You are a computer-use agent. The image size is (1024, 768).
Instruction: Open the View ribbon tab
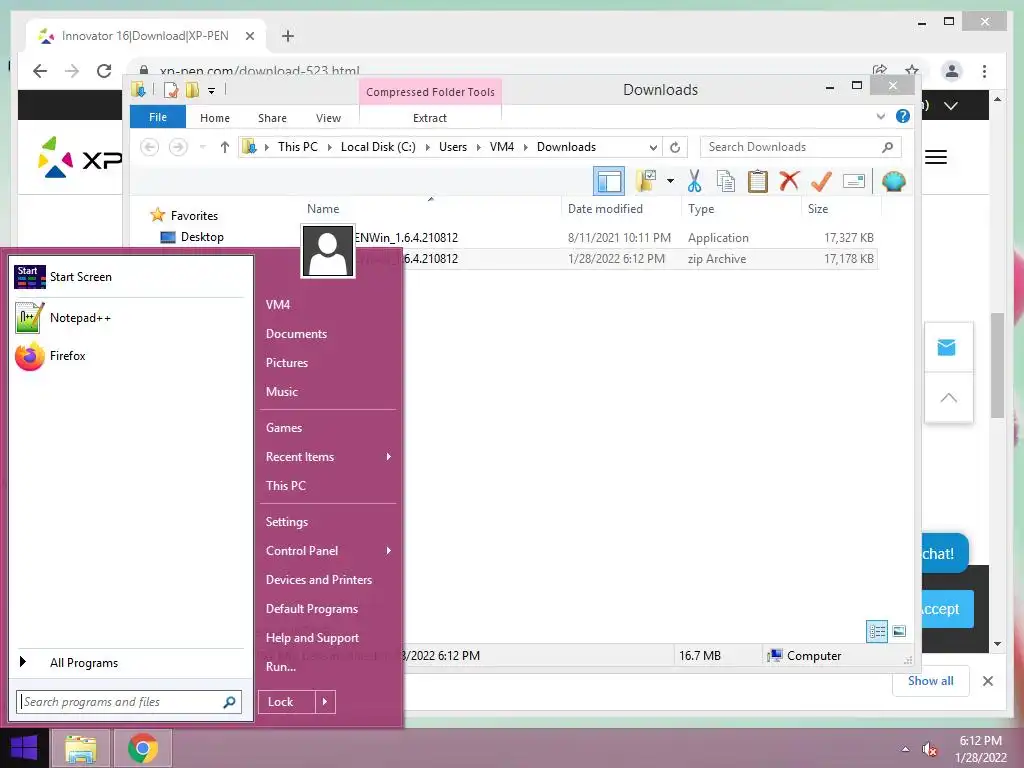coord(328,118)
